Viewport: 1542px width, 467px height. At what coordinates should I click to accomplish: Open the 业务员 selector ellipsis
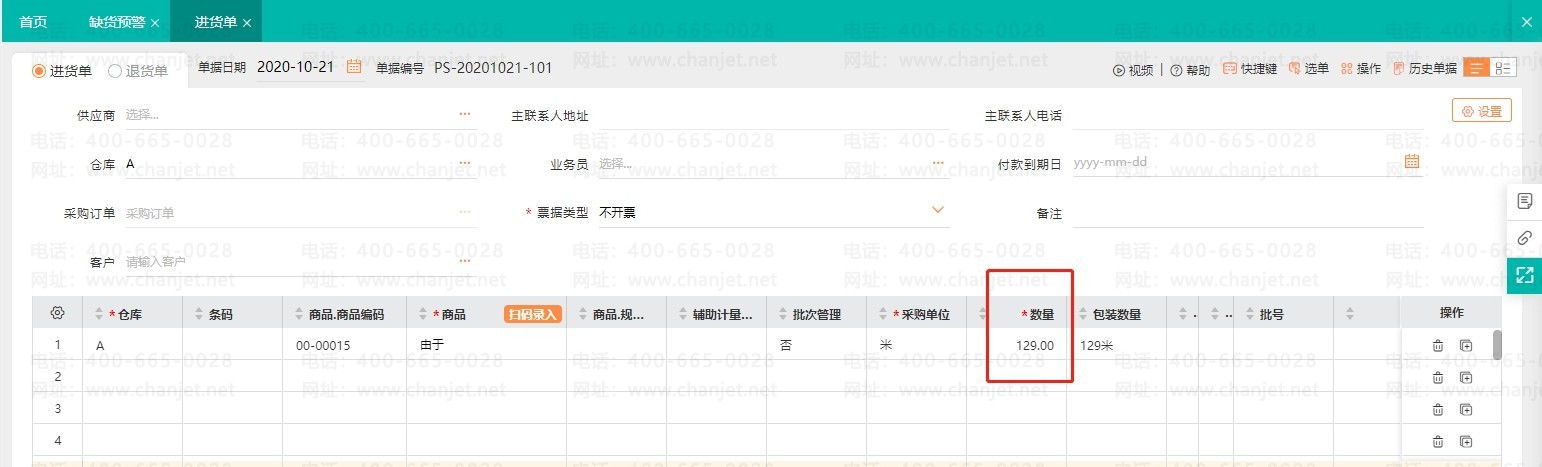[938, 163]
